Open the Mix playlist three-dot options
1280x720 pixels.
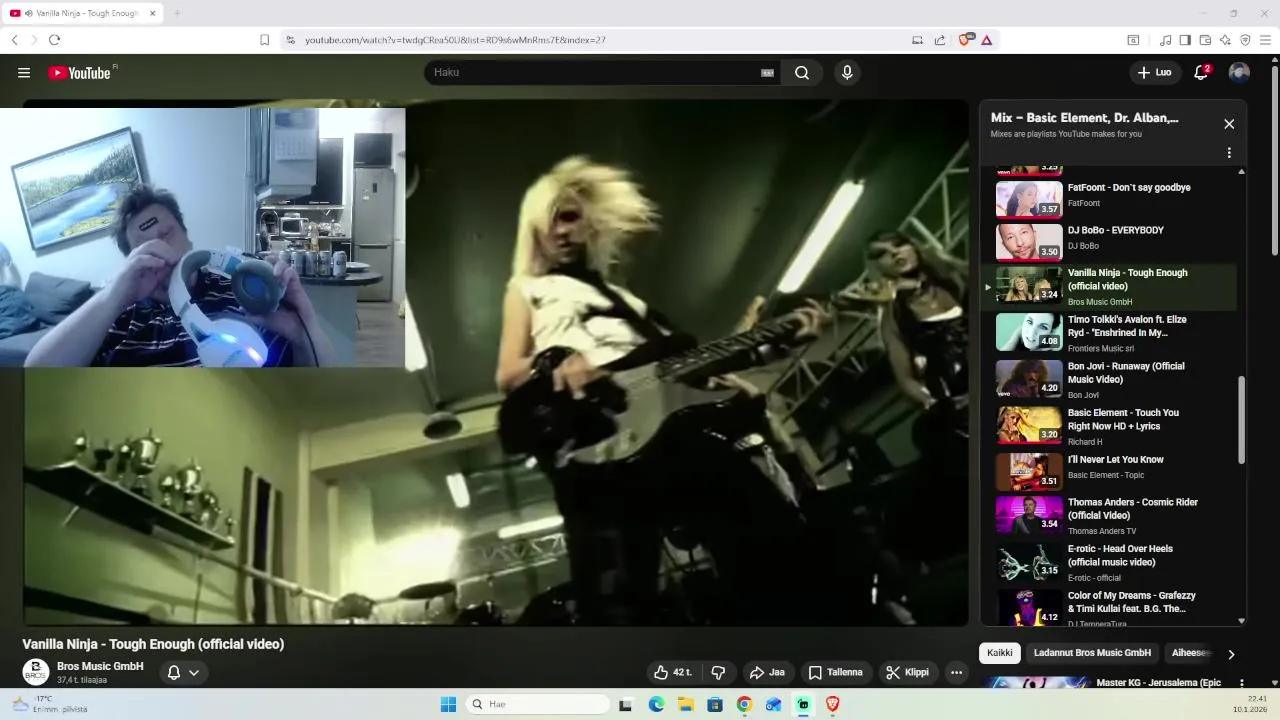1229,153
